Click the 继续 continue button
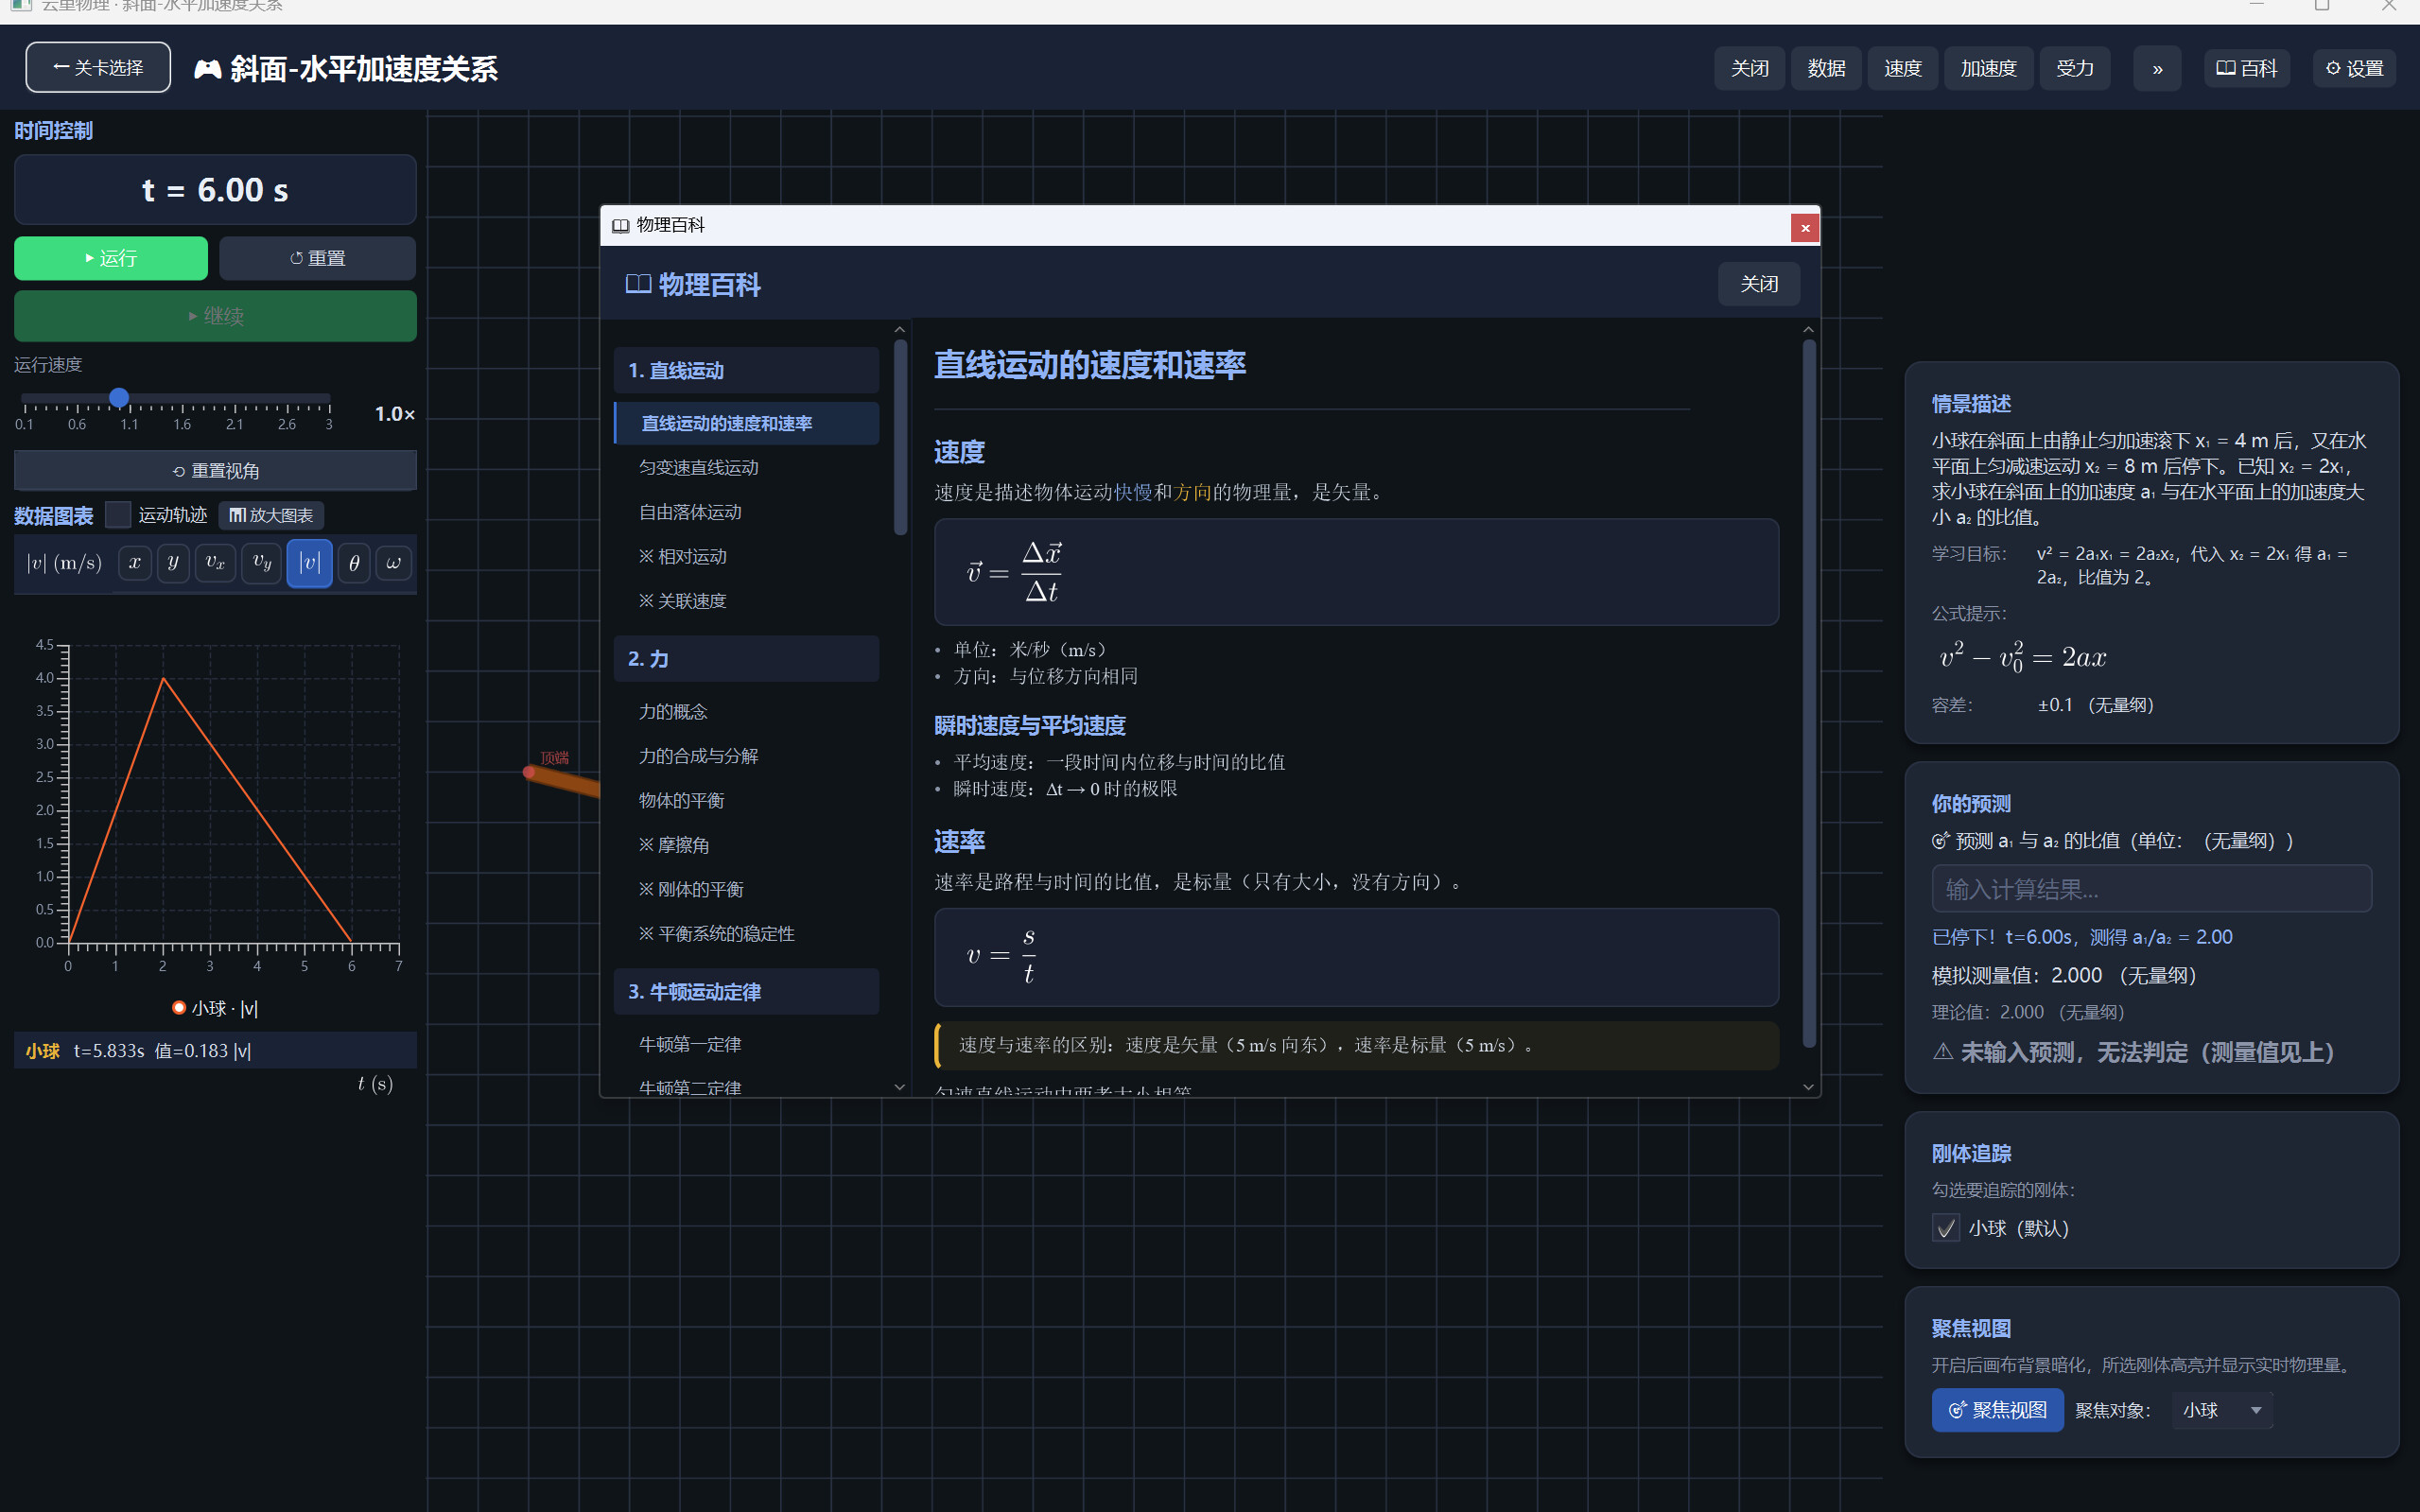 [215, 316]
